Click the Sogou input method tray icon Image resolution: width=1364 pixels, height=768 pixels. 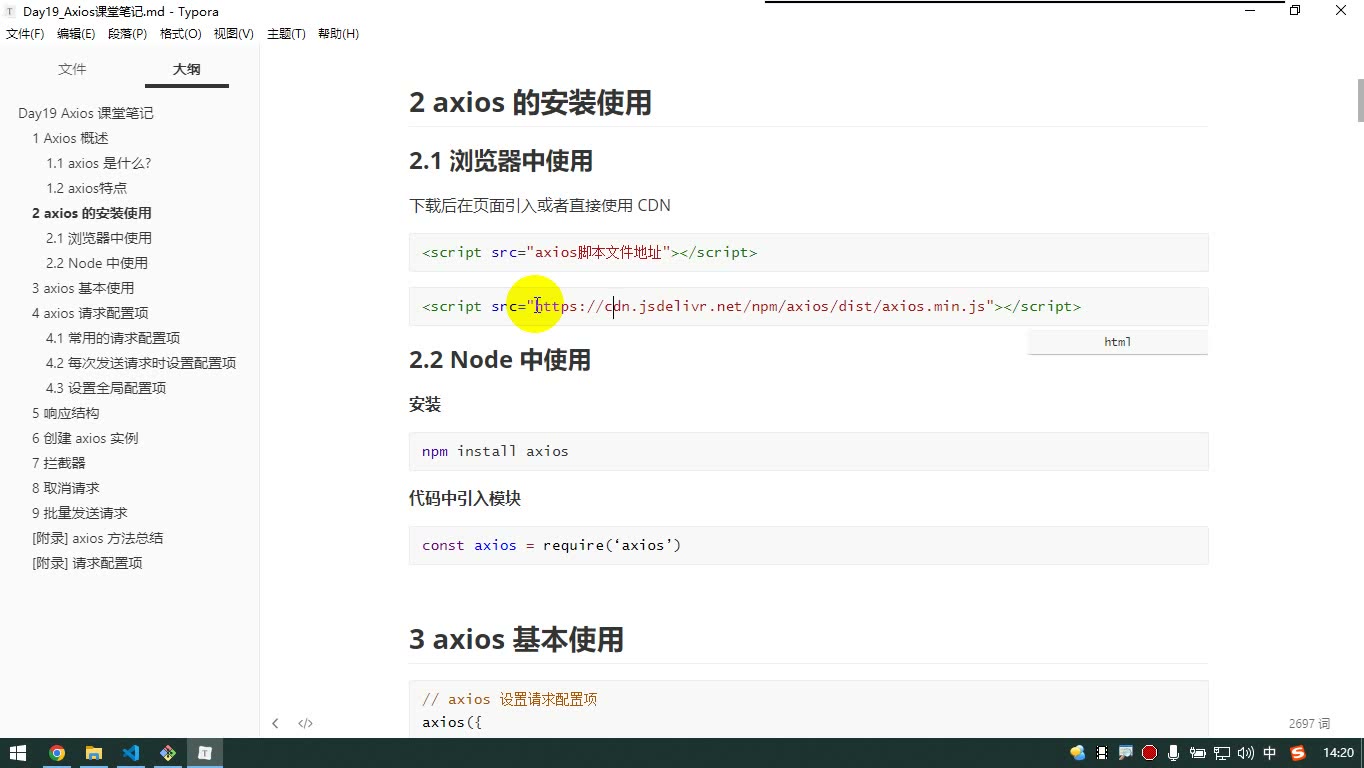(x=1298, y=753)
